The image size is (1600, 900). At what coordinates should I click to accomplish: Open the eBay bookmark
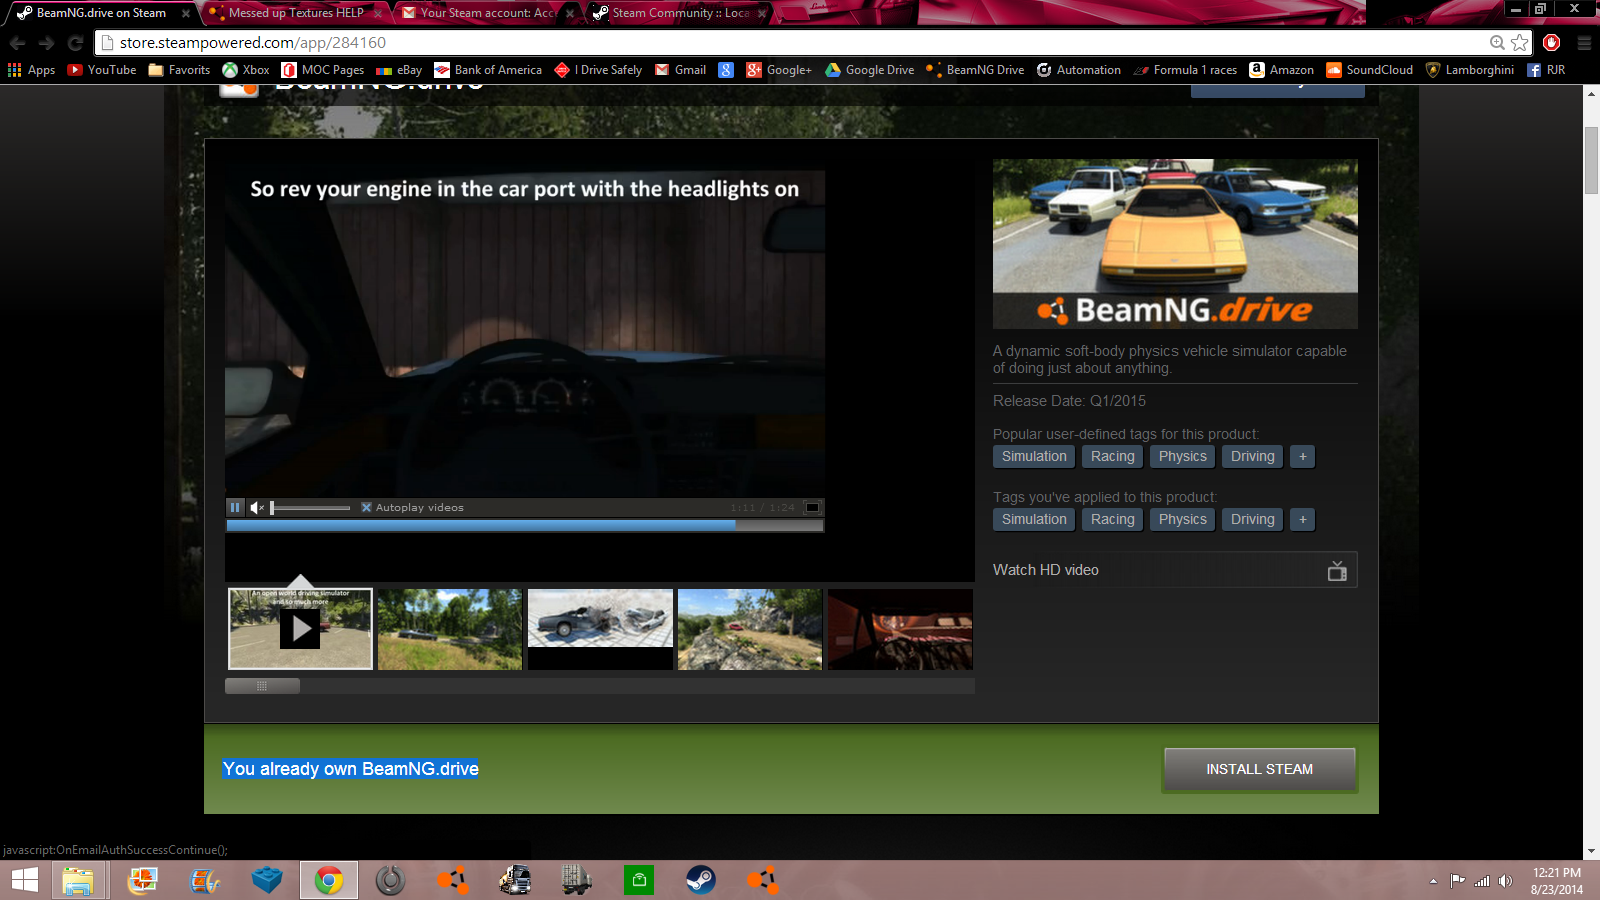point(399,70)
